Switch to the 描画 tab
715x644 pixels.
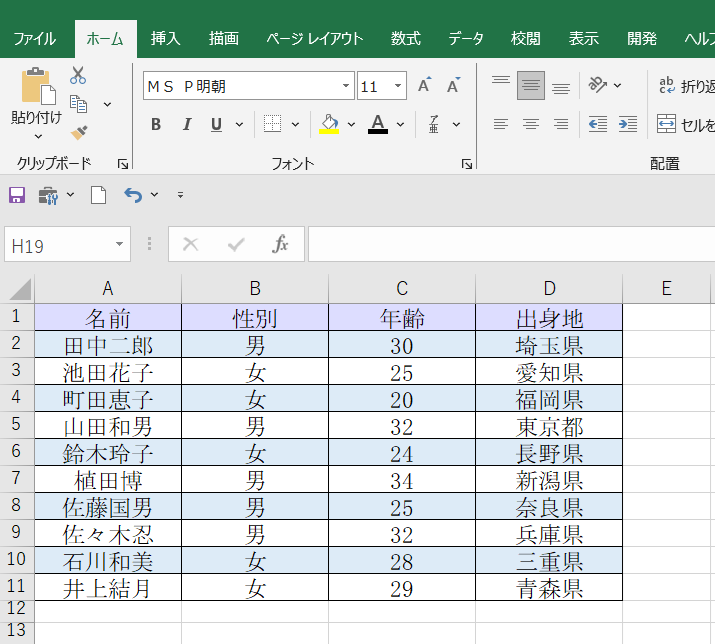223,39
